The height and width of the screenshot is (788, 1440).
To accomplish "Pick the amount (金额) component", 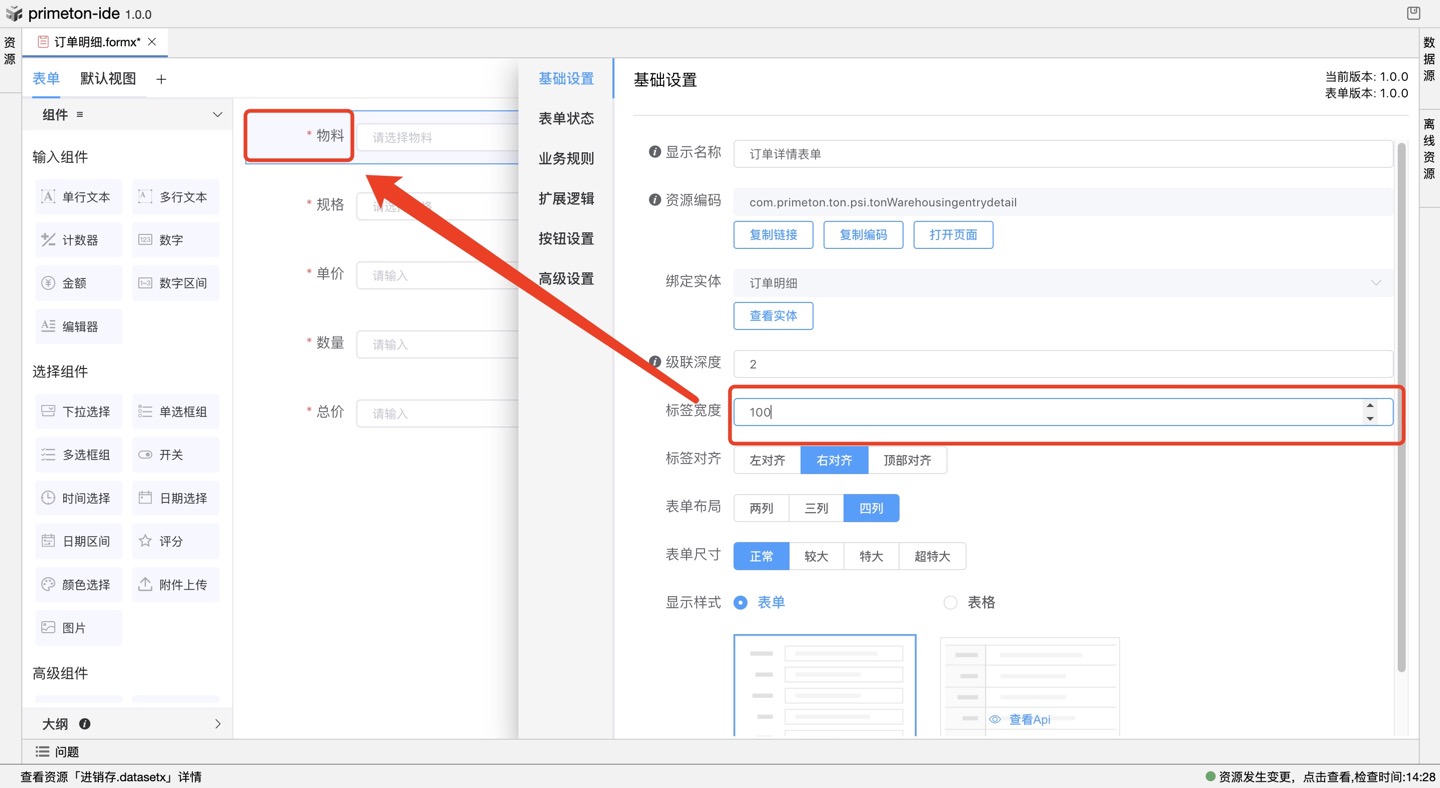I will 77,283.
